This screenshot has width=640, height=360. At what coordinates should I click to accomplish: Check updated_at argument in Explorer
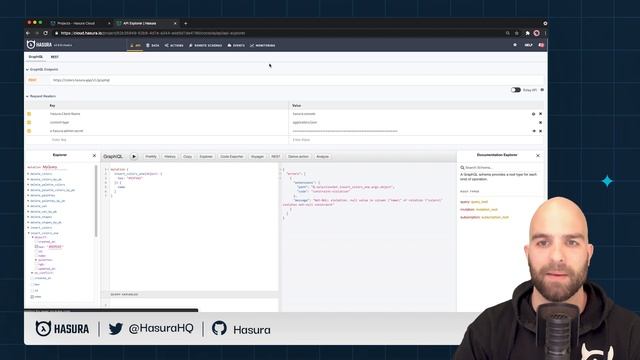pos(36,269)
